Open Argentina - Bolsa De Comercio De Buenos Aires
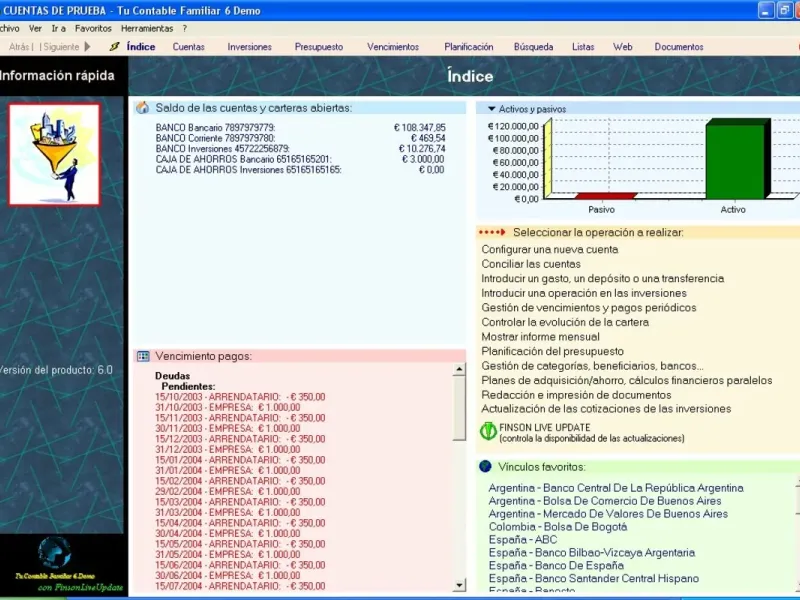Screen dimensions: 800x600 tap(605, 501)
